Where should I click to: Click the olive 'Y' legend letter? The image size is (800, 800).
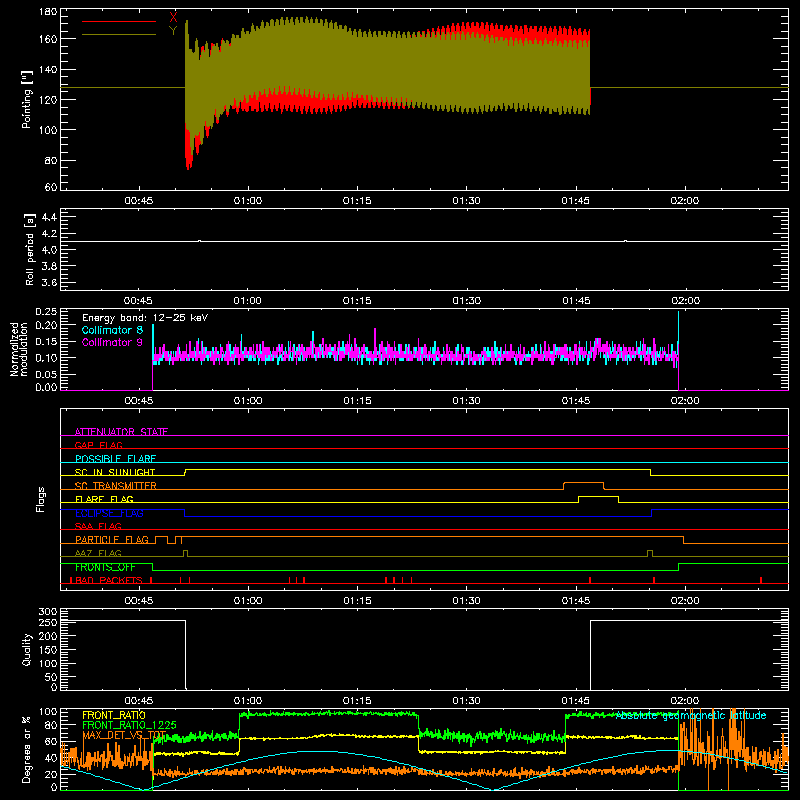tap(173, 31)
